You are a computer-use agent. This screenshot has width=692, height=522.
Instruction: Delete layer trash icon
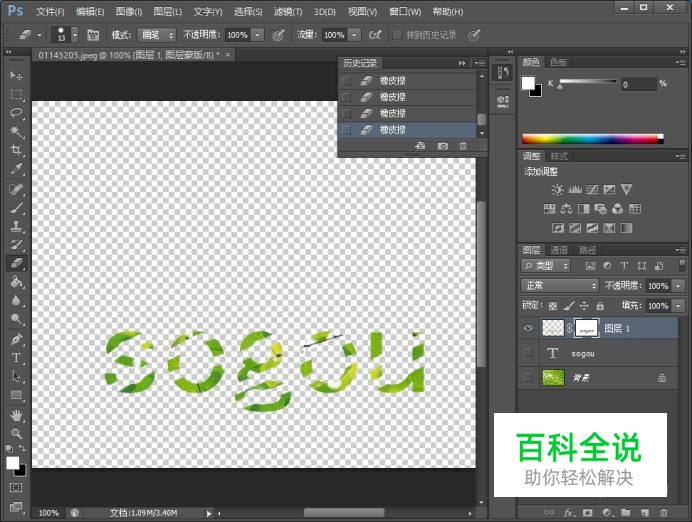(x=663, y=513)
